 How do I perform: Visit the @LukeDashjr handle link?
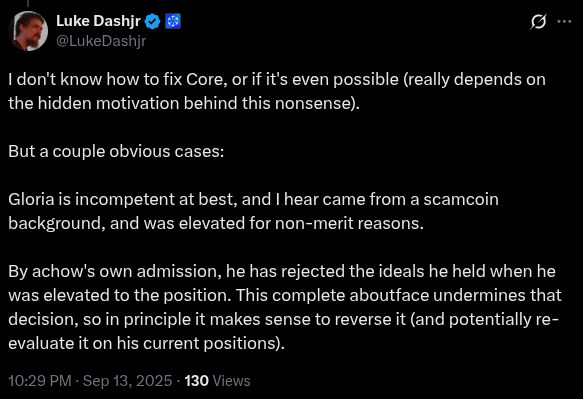tap(101, 41)
